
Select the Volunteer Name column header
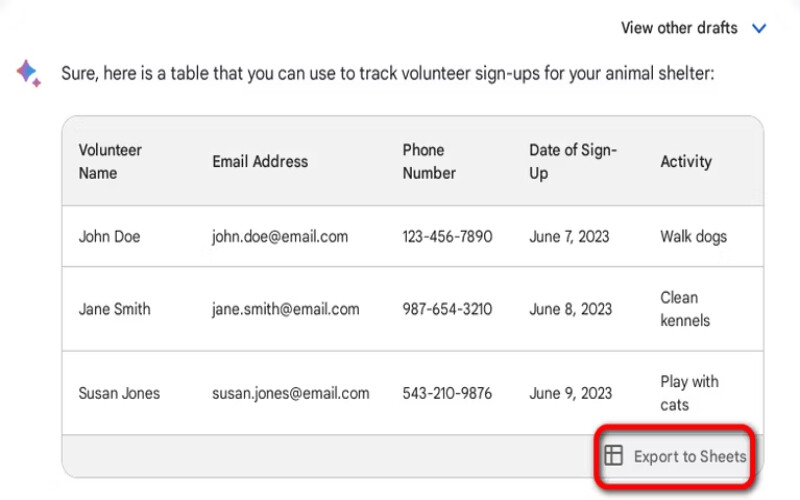(110, 161)
